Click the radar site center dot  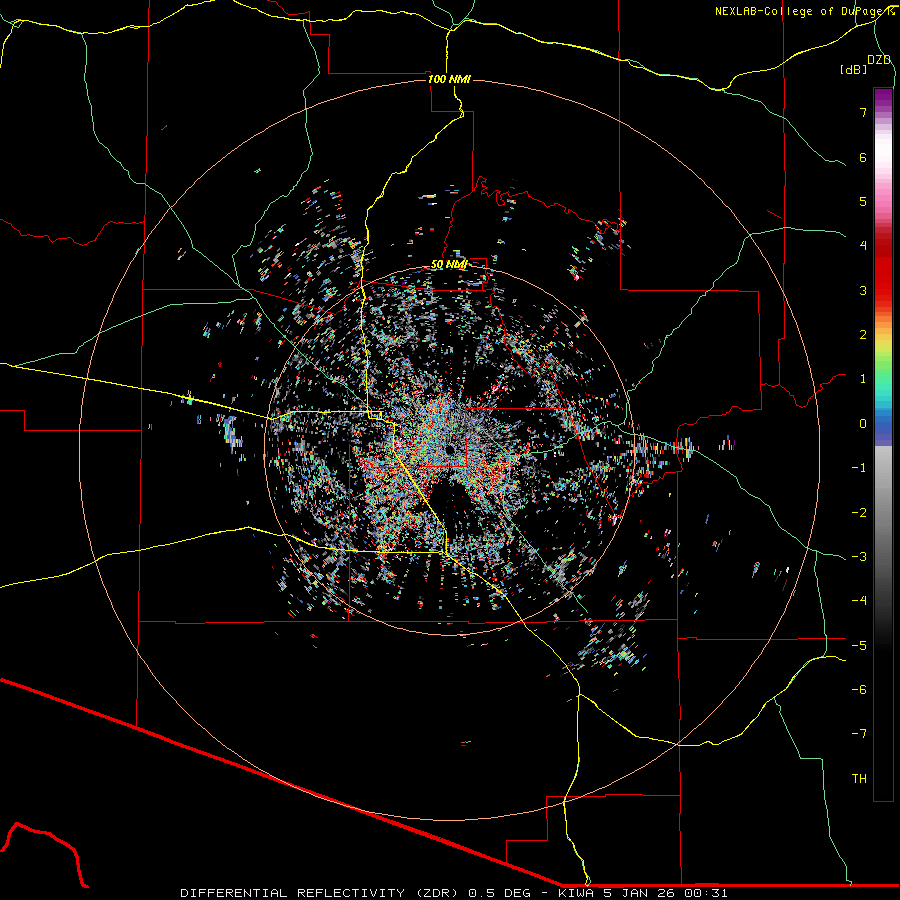click(x=448, y=449)
